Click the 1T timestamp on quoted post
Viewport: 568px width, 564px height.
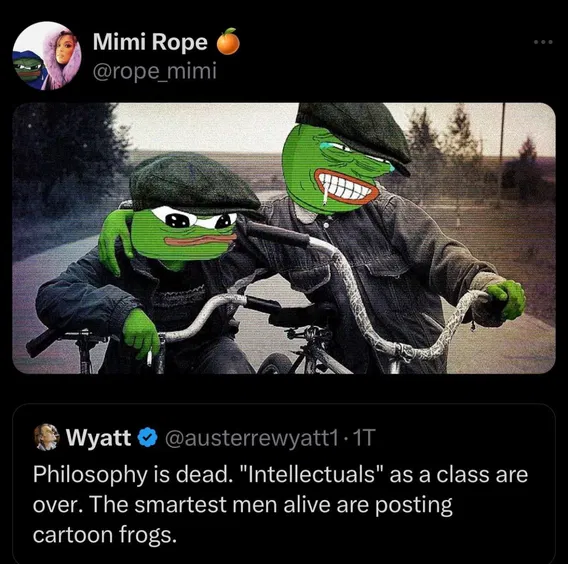coord(362,438)
